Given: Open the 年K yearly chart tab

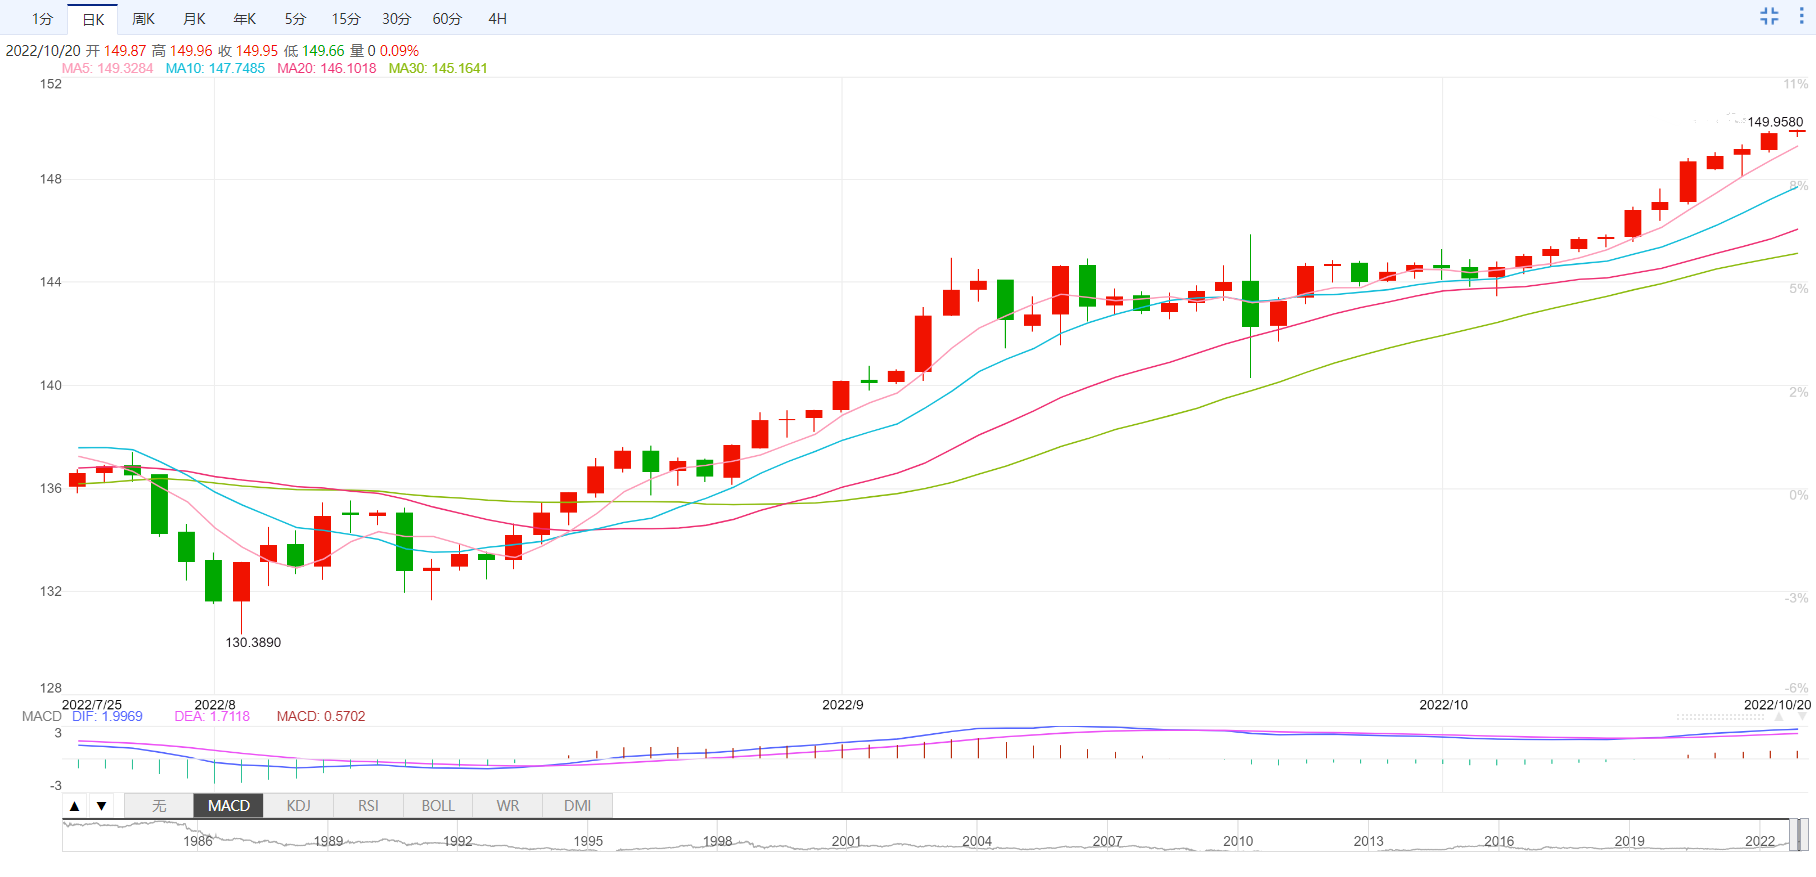Looking at the screenshot, I should (245, 19).
